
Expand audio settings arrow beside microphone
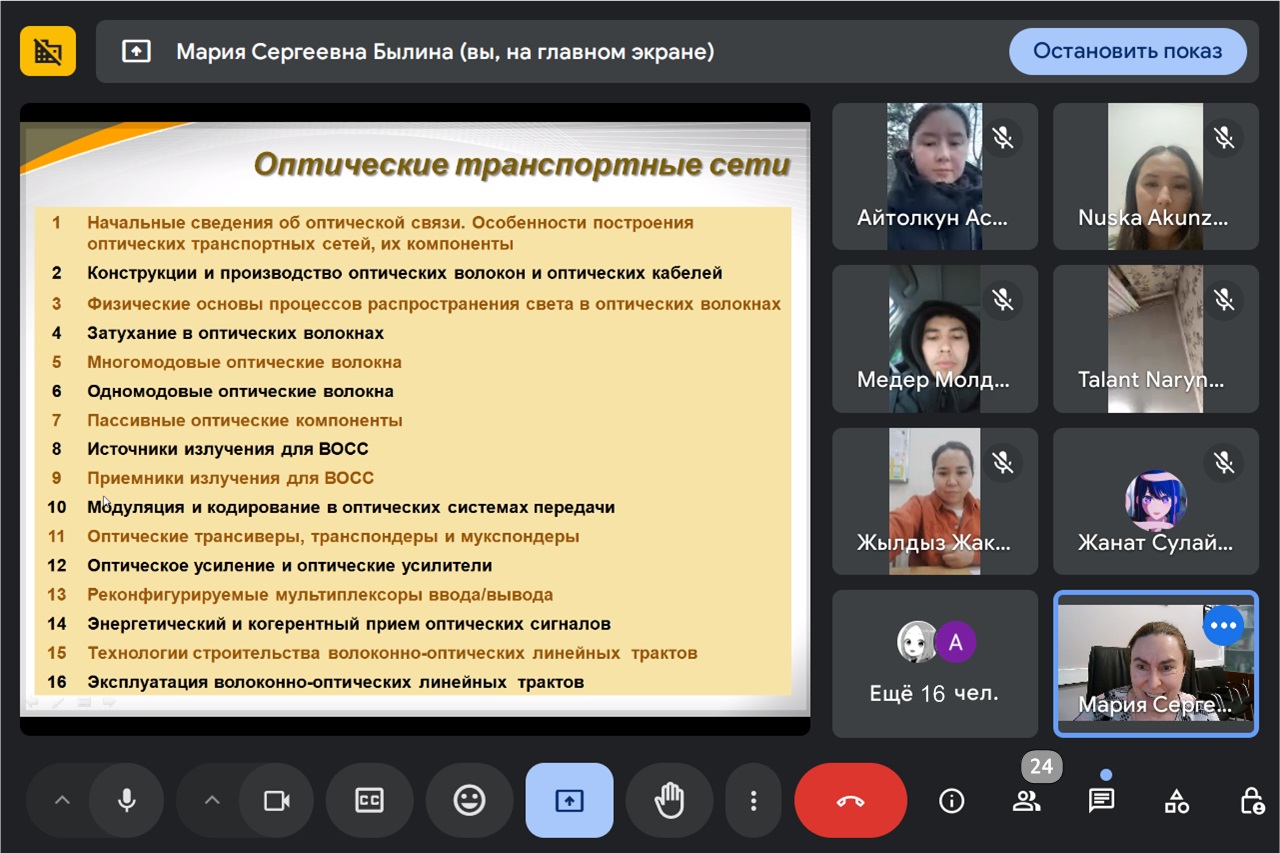tap(62, 800)
